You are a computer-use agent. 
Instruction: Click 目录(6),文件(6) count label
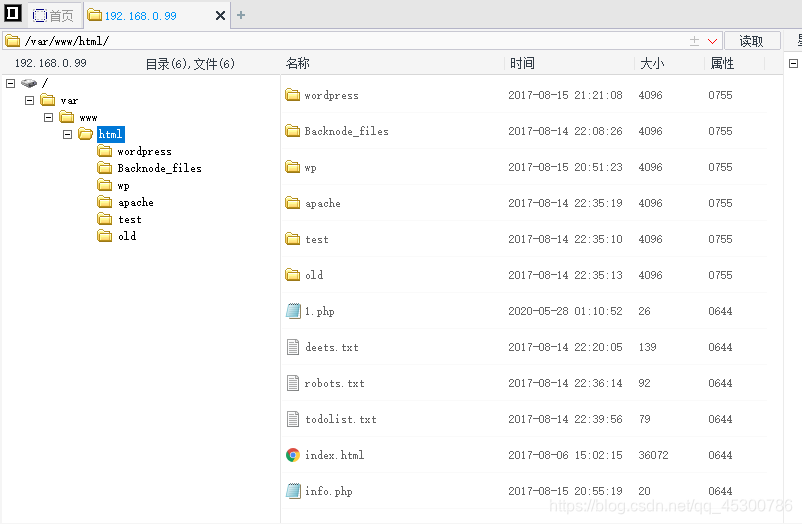(x=190, y=64)
